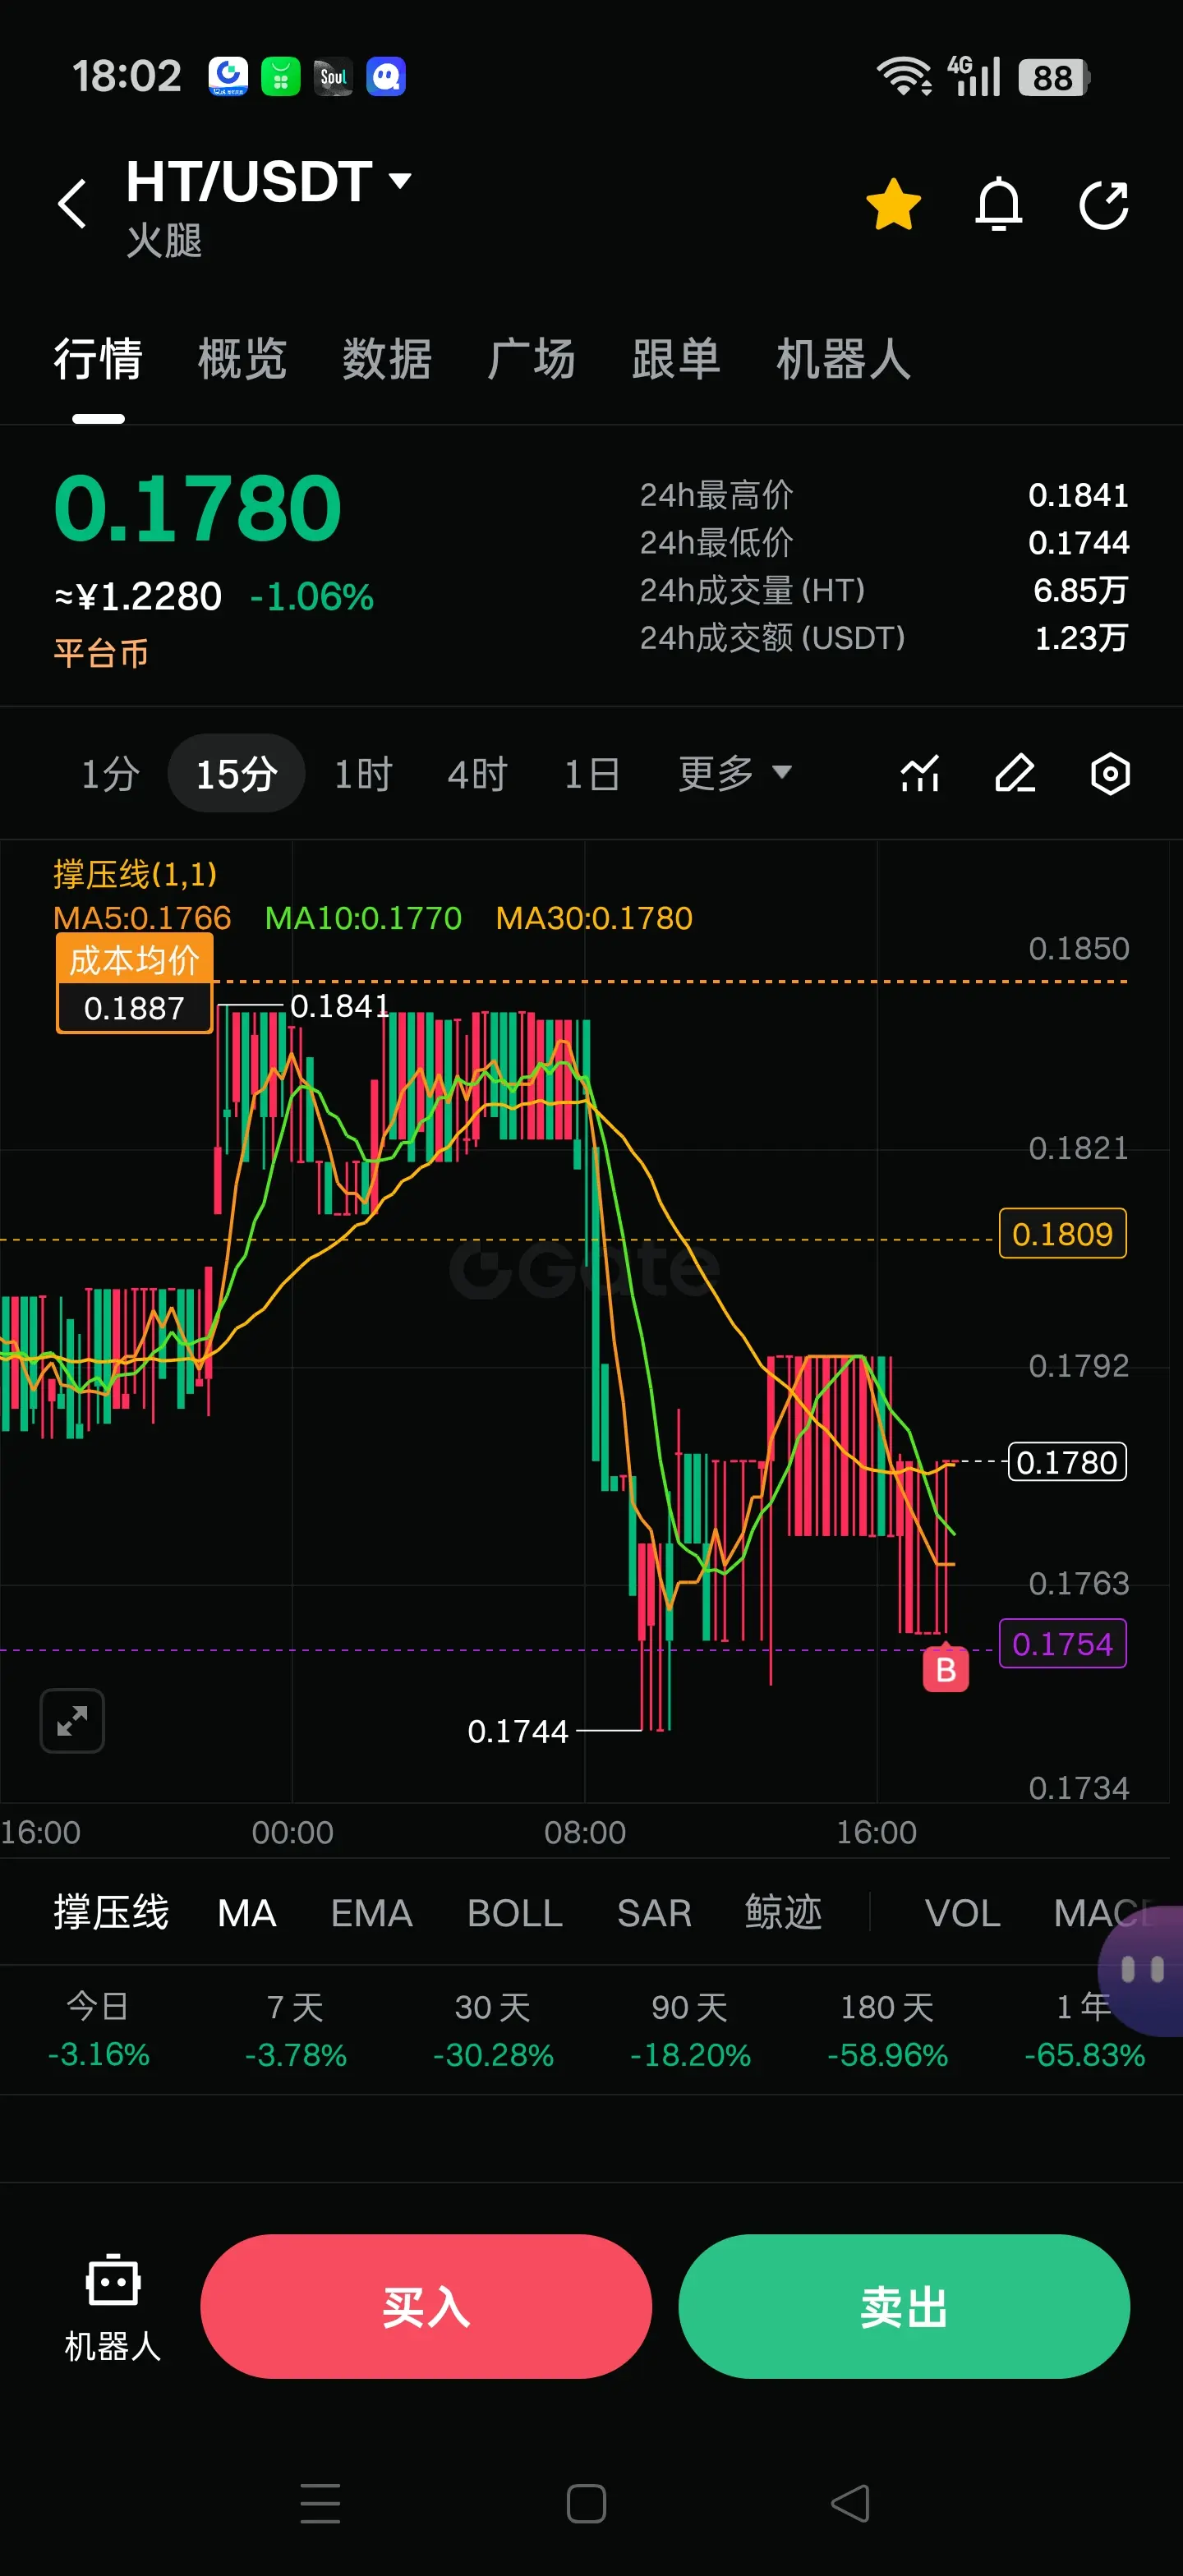The height and width of the screenshot is (2576, 1183).
Task: Open price alert bell icon
Action: point(998,205)
